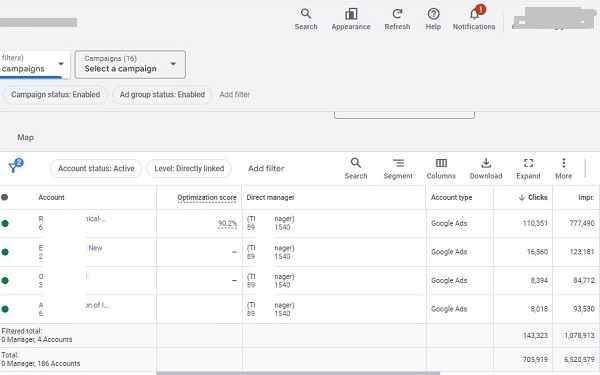This screenshot has height=375, width=600.
Task: Sort by the Clicks column header
Action: point(533,197)
